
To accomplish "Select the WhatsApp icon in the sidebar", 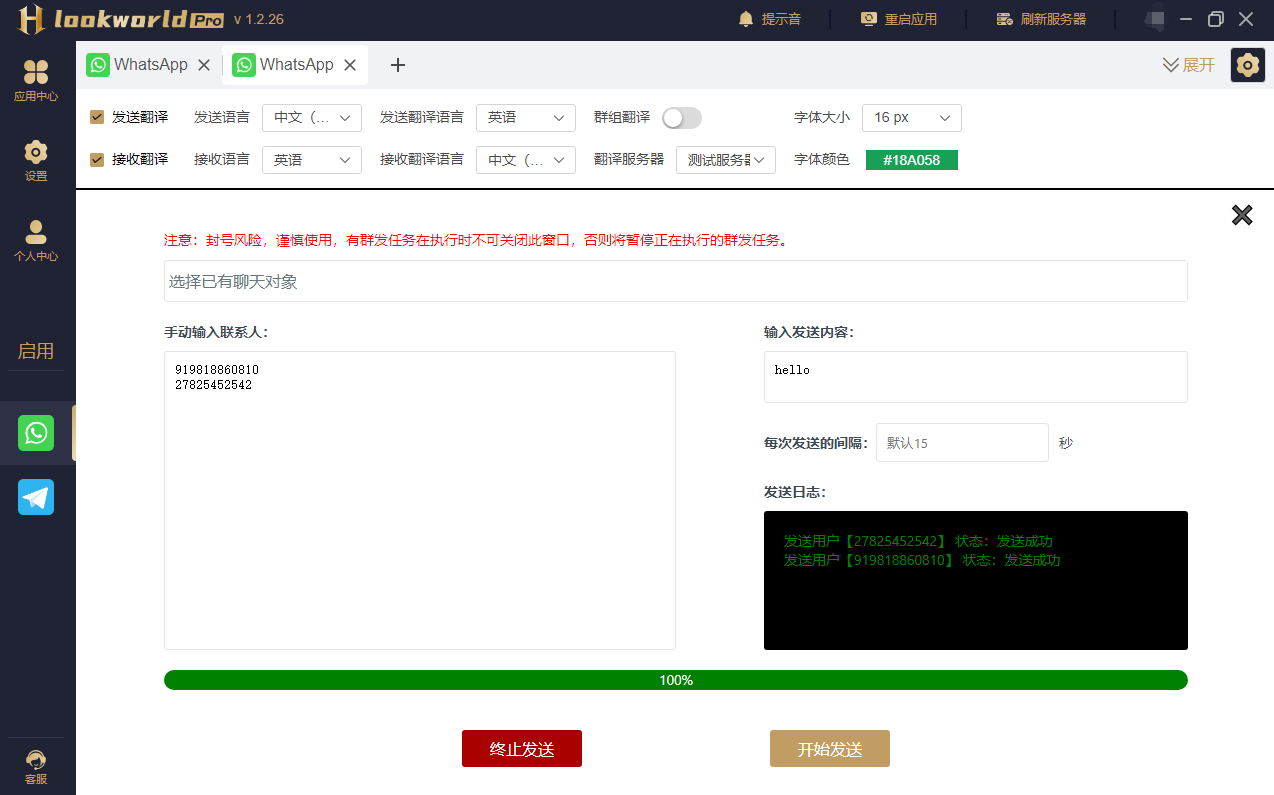I will click(x=36, y=433).
